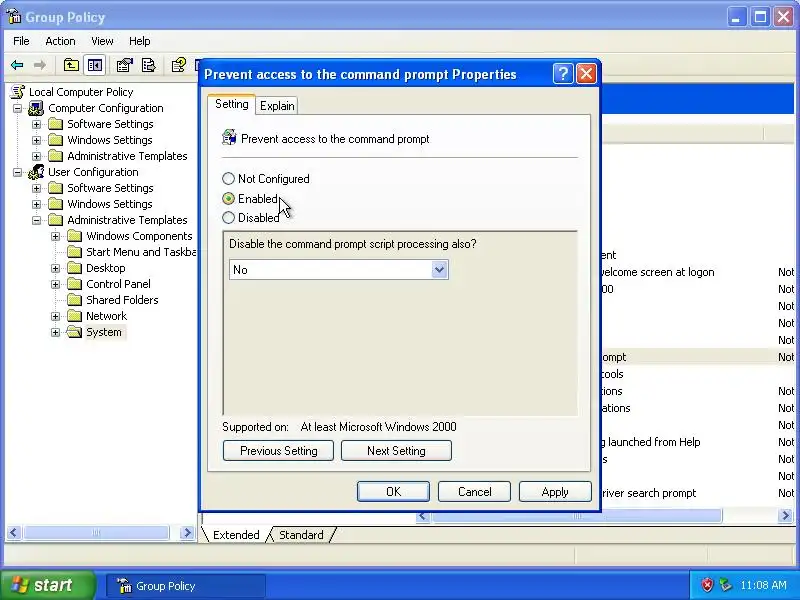Viewport: 800px width, 600px height.
Task: Click the red shield icon in system tray
Action: click(x=707, y=585)
